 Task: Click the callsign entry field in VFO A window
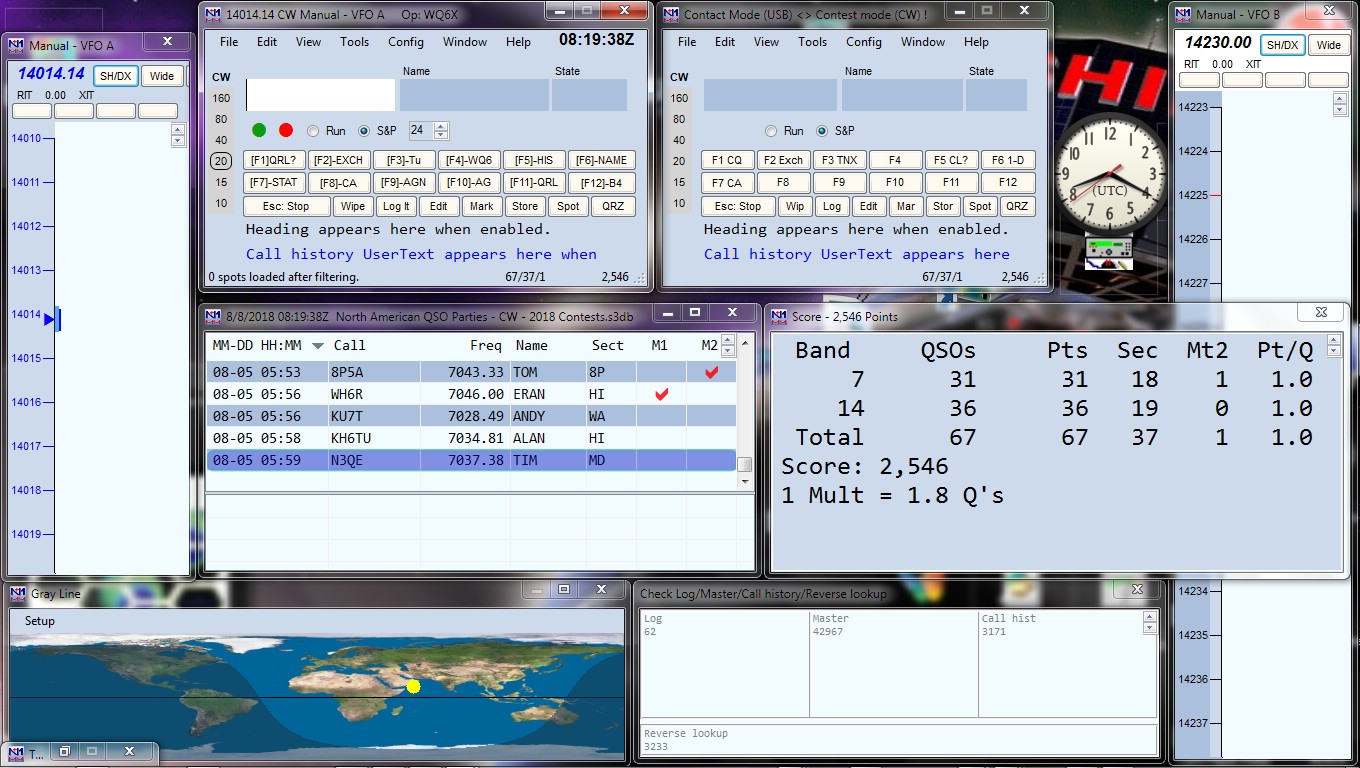pos(320,95)
